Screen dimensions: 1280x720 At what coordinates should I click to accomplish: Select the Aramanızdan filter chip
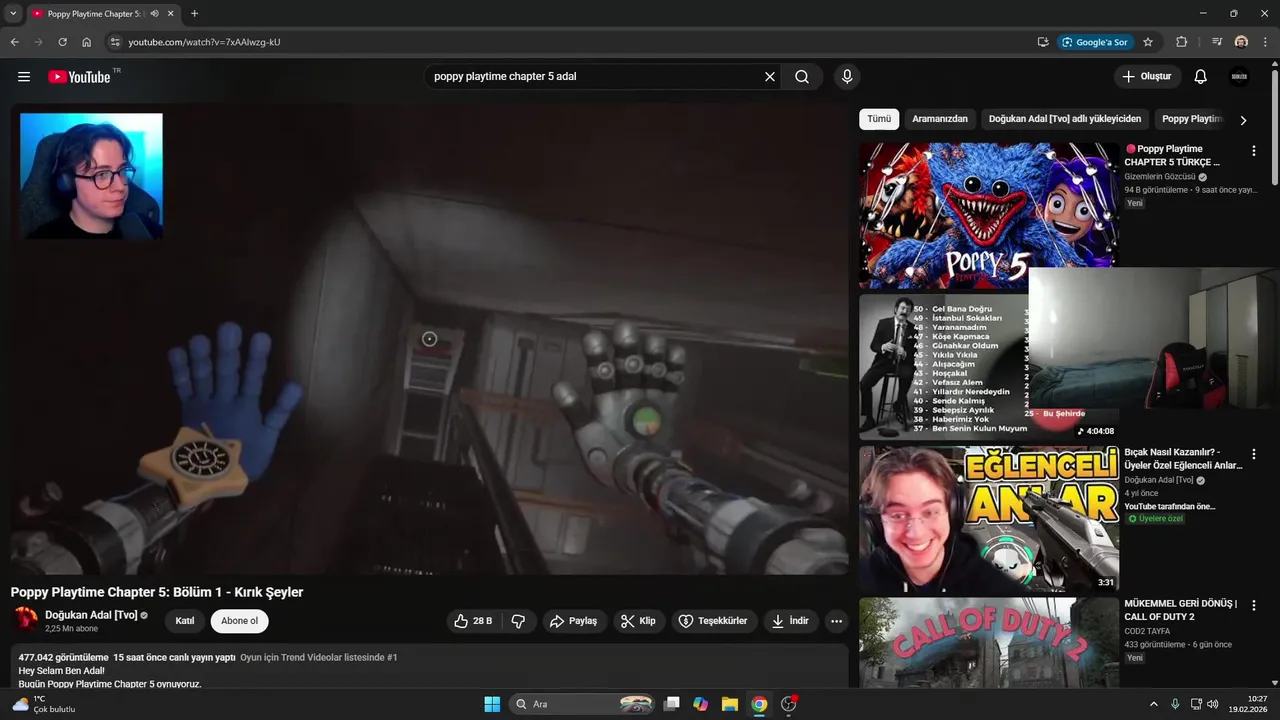point(940,119)
